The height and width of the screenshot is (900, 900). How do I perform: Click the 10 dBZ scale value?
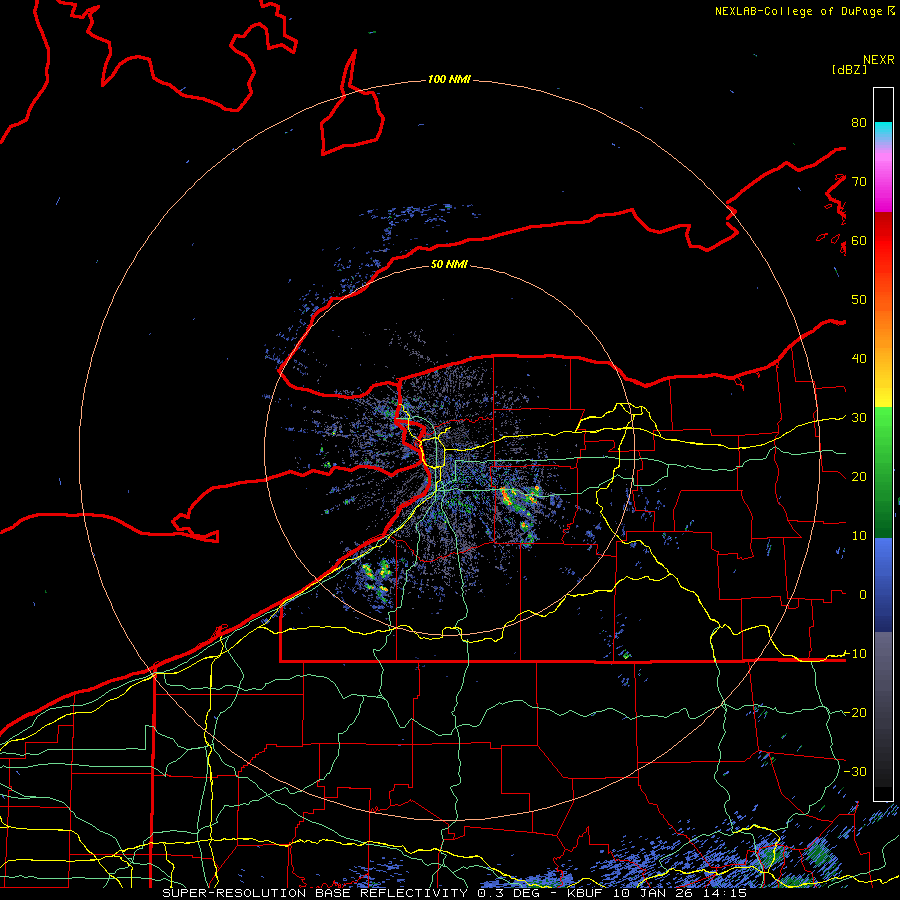coord(859,536)
